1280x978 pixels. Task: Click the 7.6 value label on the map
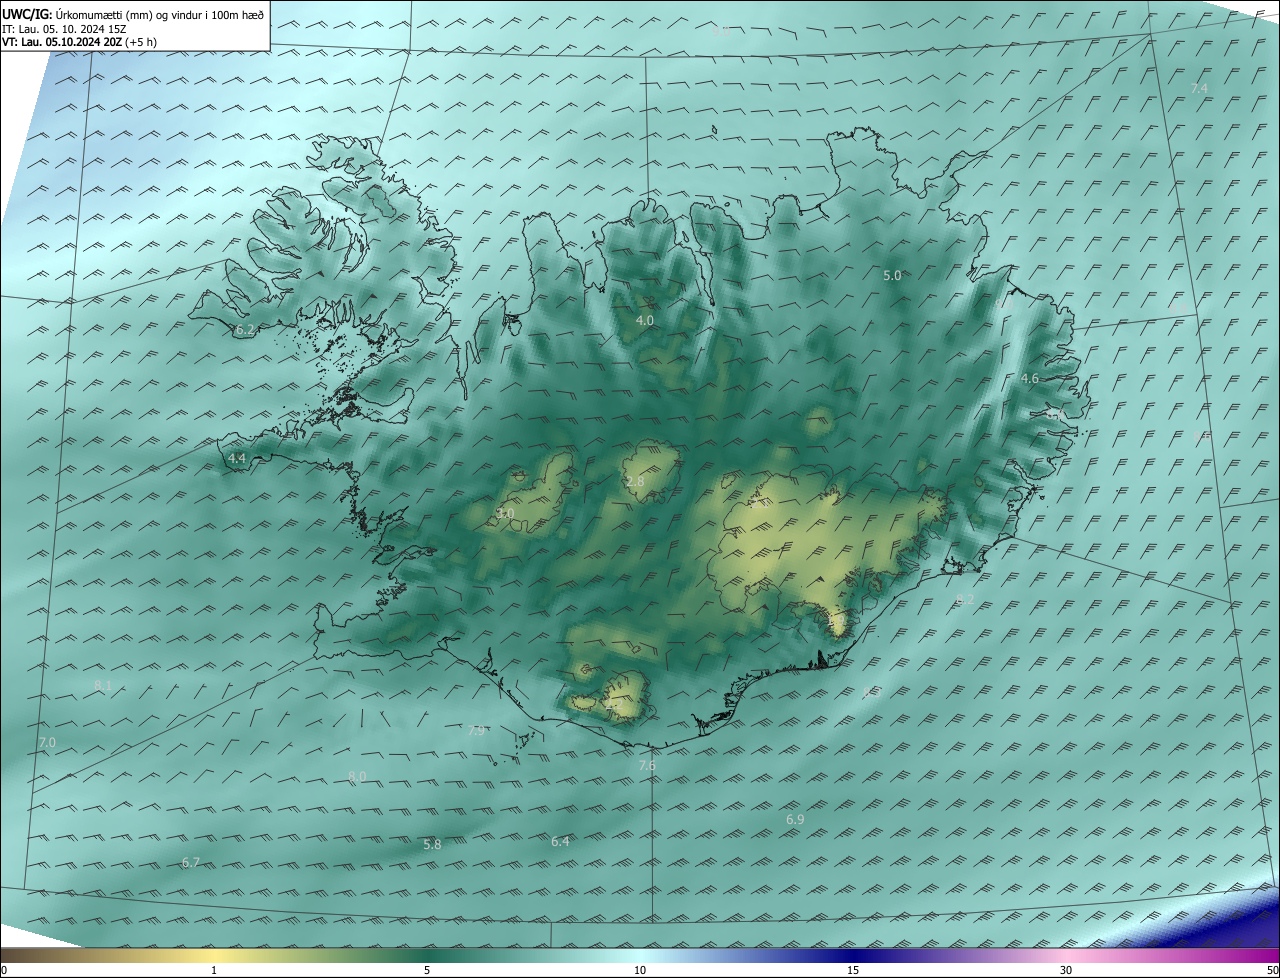coord(647,765)
